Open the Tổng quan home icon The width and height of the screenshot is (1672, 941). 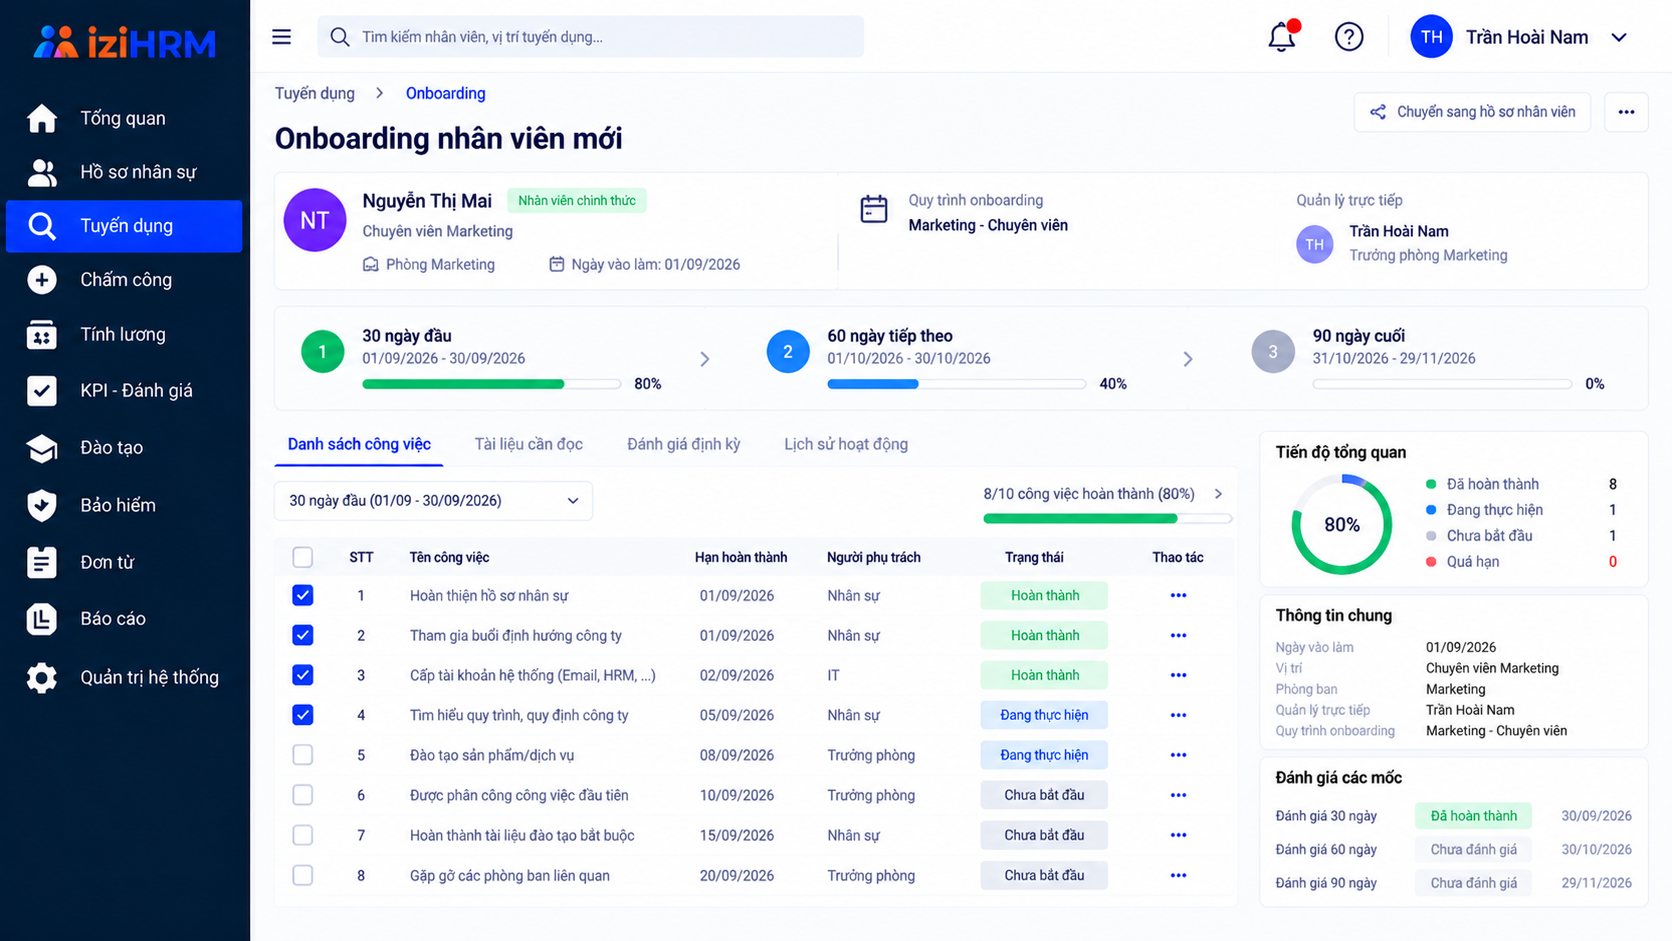pyautogui.click(x=42, y=118)
